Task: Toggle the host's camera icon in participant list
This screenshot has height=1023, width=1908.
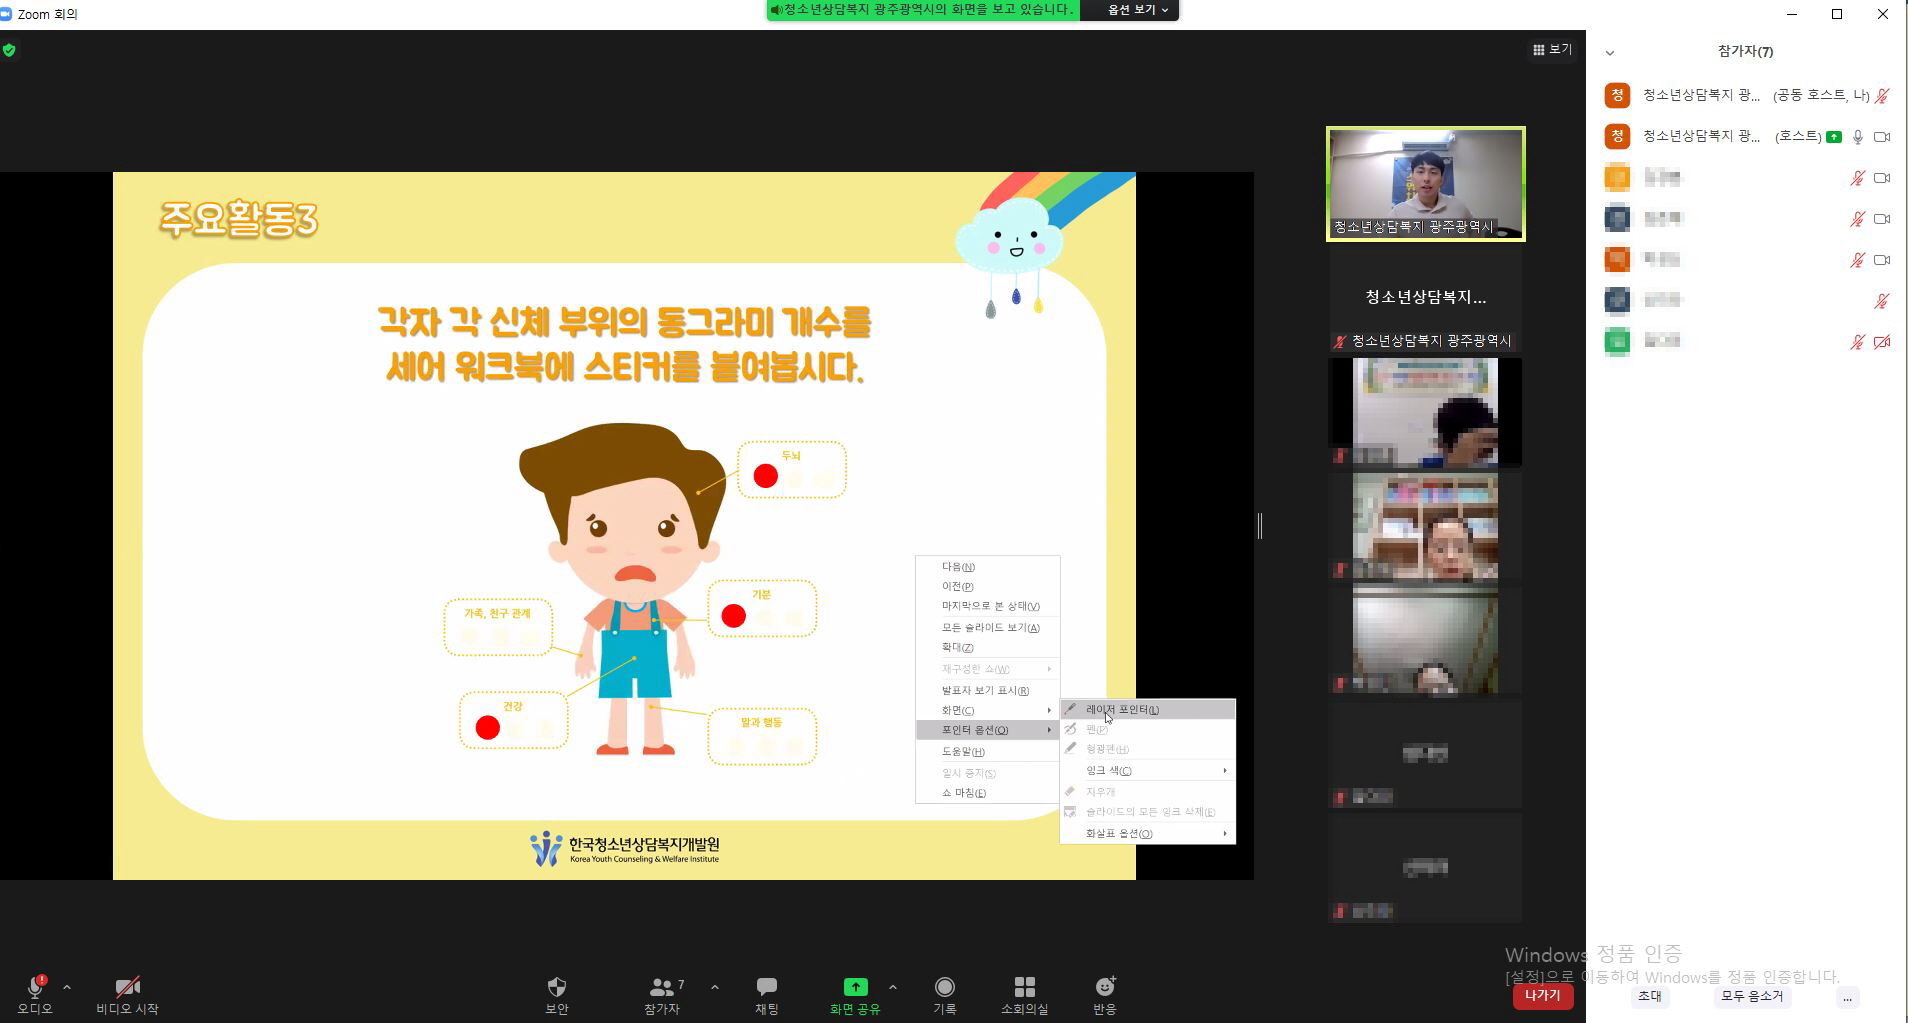Action: click(1882, 137)
